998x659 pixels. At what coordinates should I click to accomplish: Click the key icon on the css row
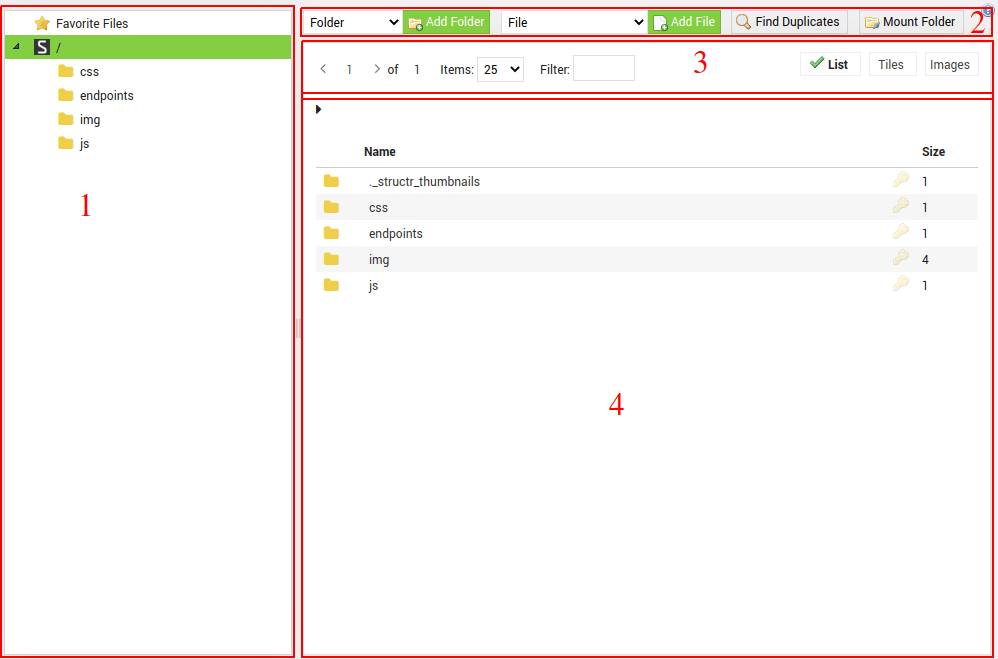point(899,207)
